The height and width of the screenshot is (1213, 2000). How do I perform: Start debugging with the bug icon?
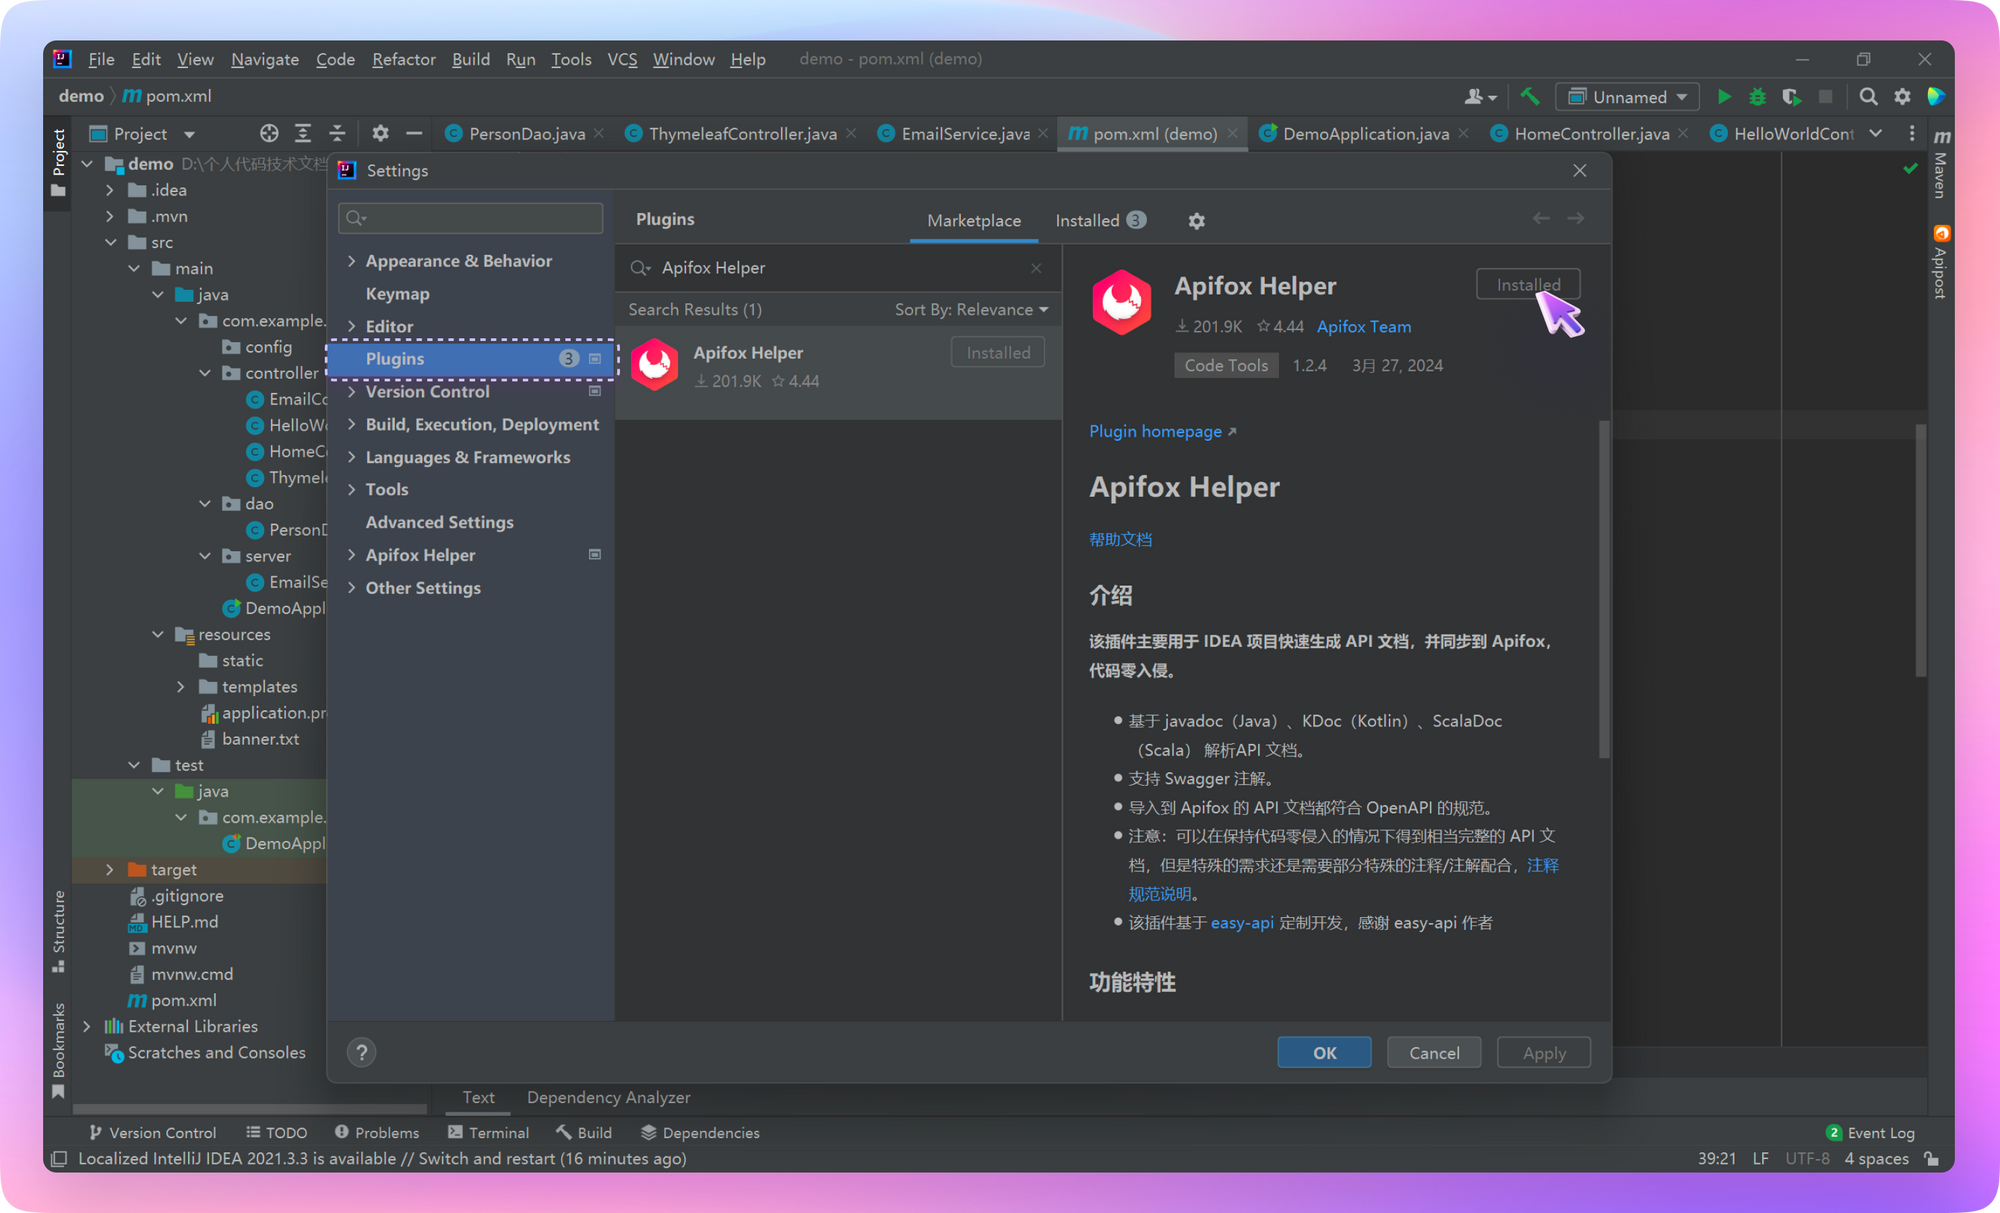tap(1757, 97)
